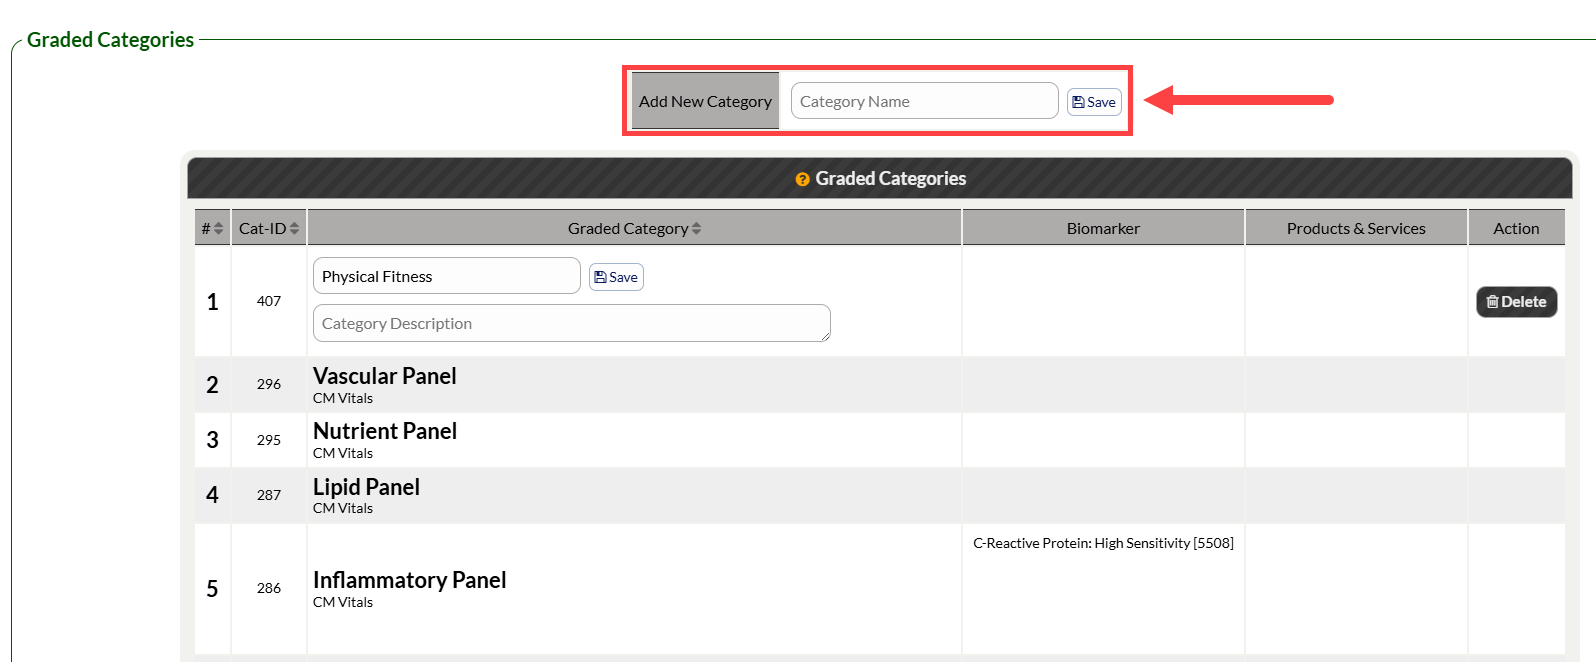Save the Physical Fitness category

point(616,277)
